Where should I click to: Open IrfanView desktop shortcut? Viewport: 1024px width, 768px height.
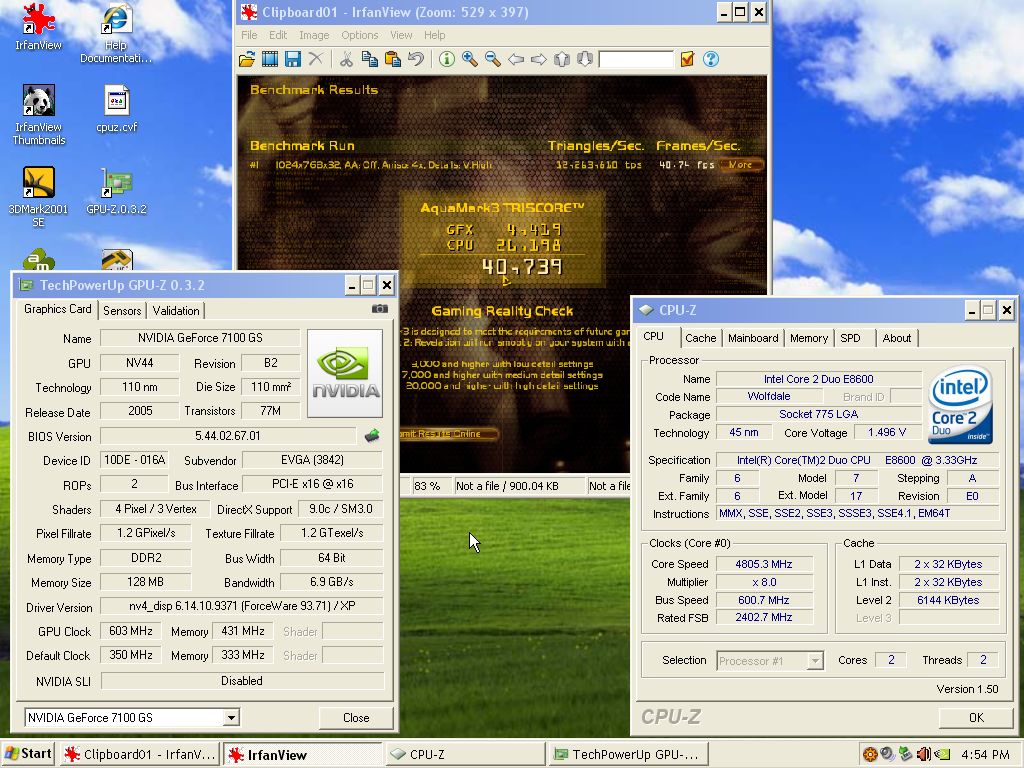click(38, 27)
